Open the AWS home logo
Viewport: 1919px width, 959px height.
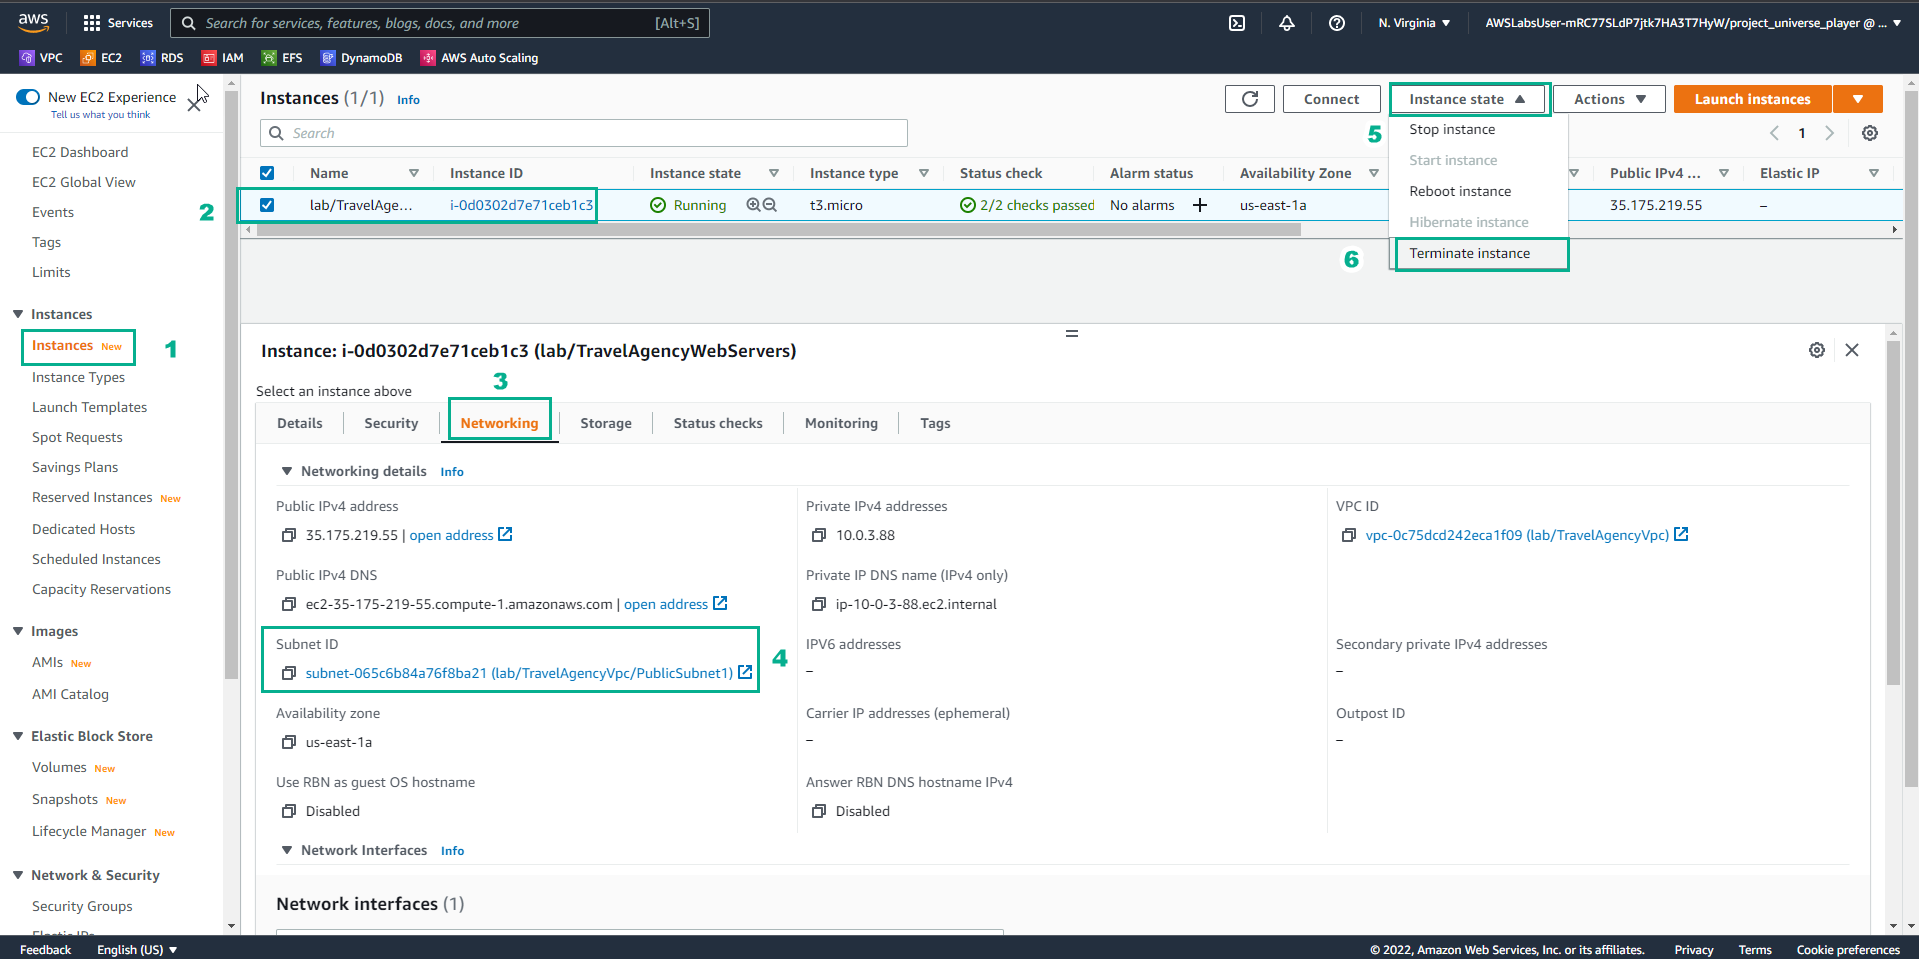point(33,22)
